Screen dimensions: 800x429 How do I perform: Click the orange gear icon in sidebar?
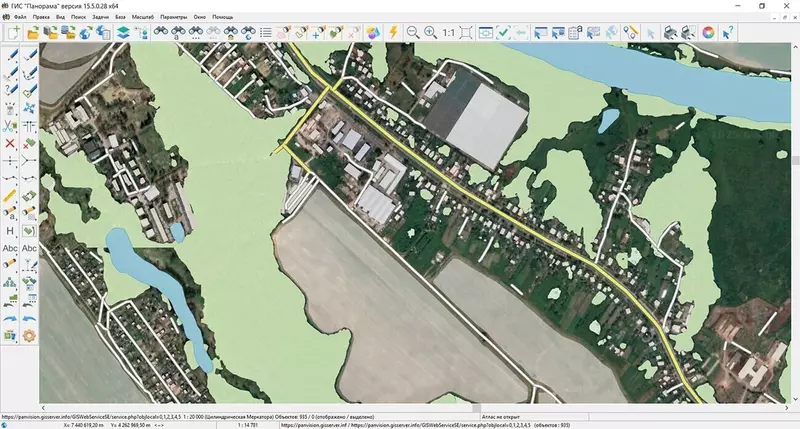29,334
